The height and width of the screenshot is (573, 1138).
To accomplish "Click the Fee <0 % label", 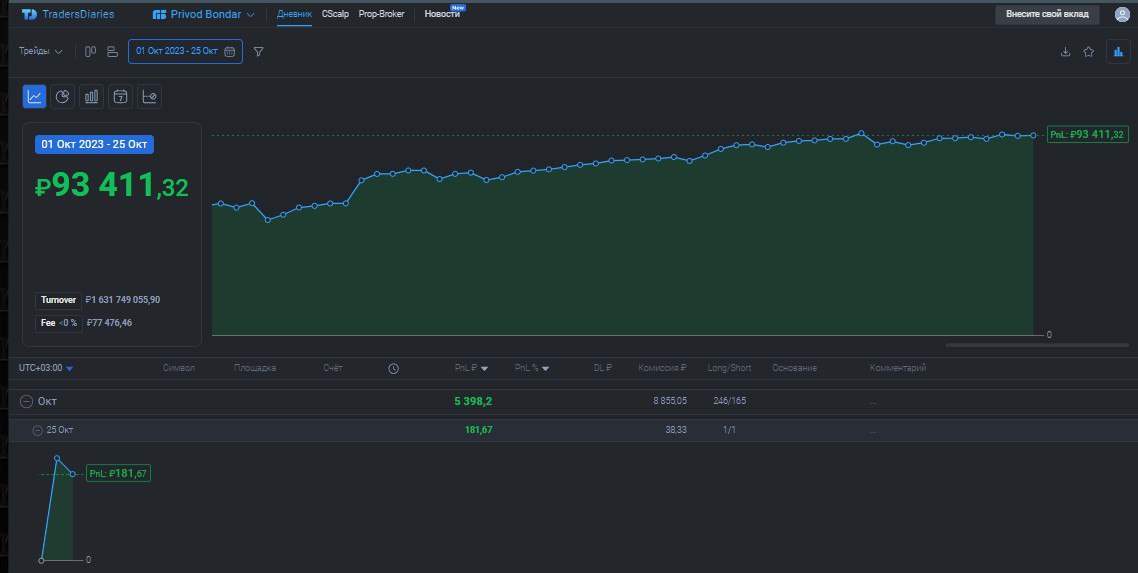I will [x=58, y=323].
